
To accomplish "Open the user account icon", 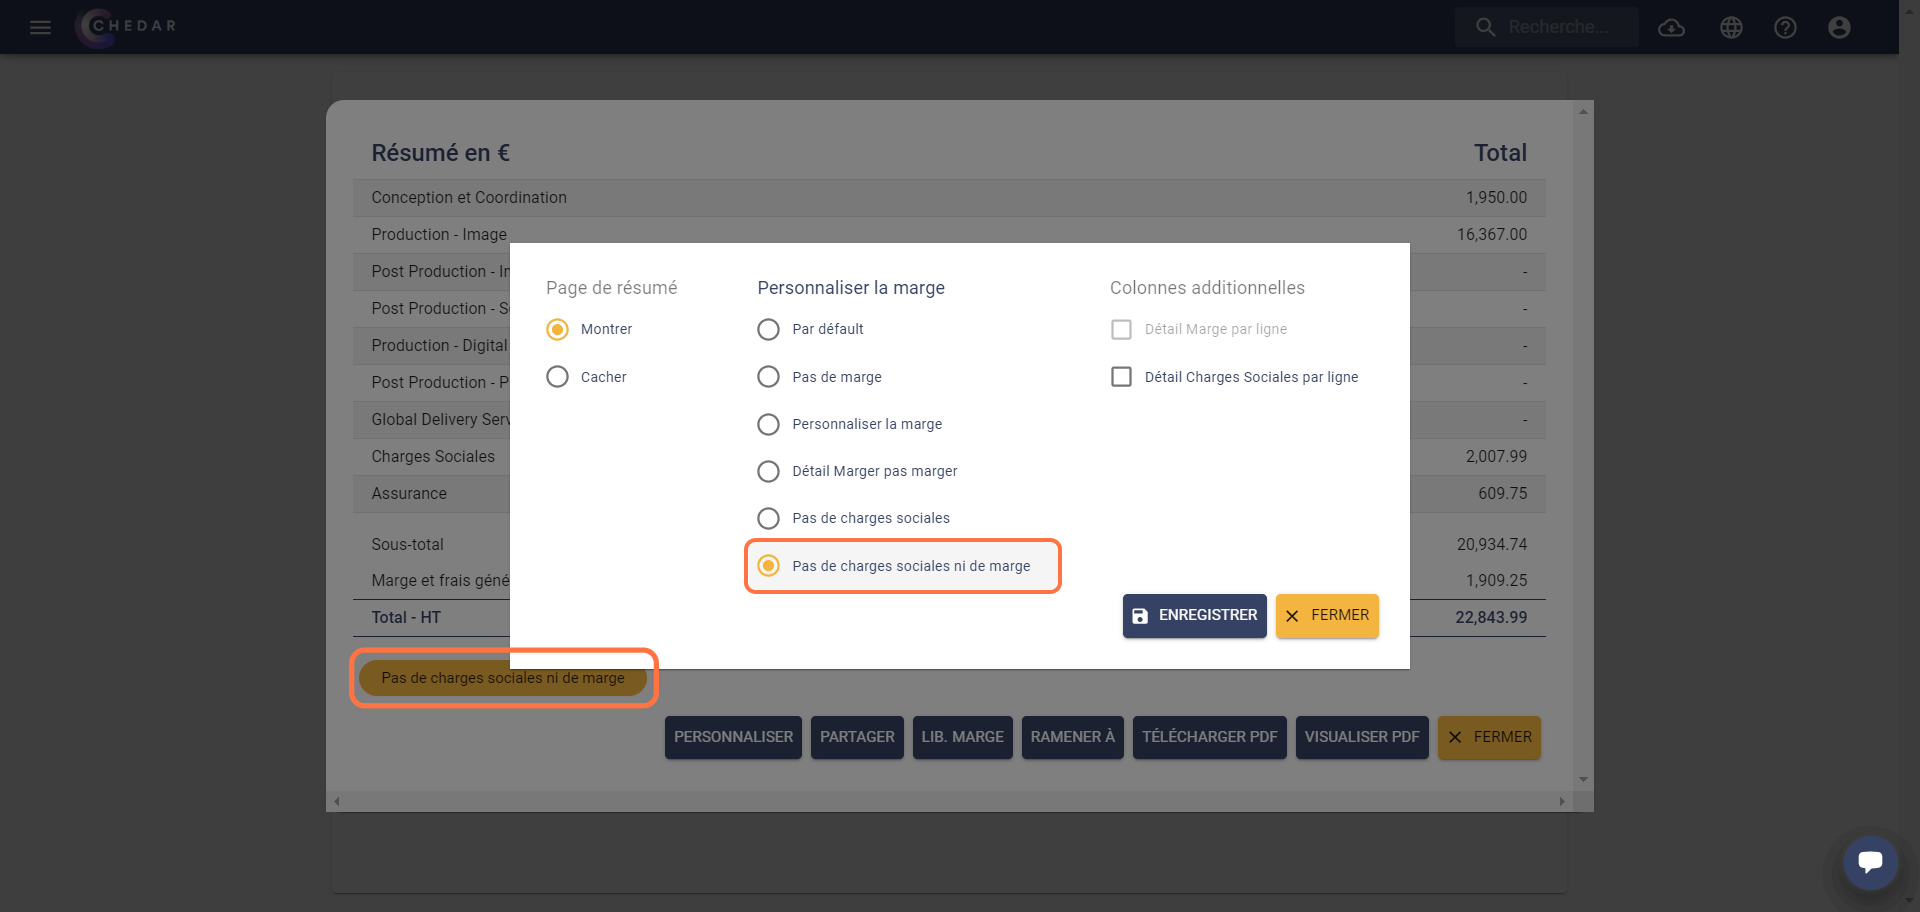I will coord(1839,27).
